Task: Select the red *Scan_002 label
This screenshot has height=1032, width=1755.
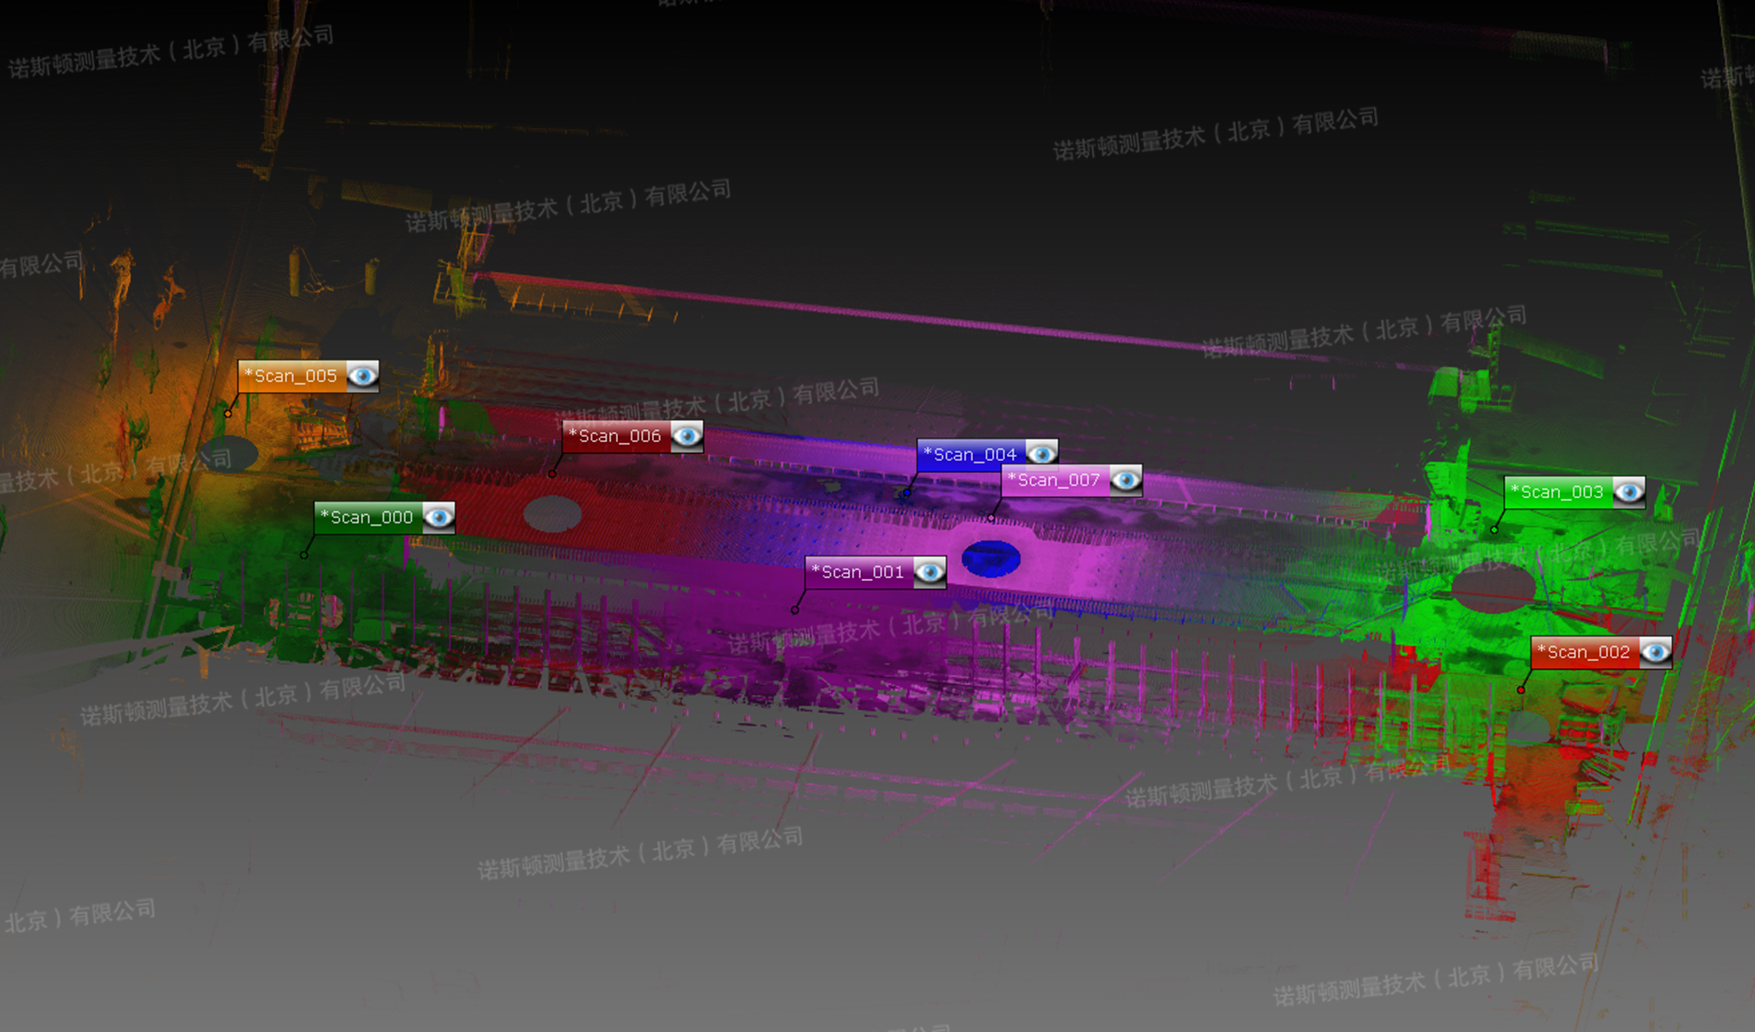Action: [1585, 652]
